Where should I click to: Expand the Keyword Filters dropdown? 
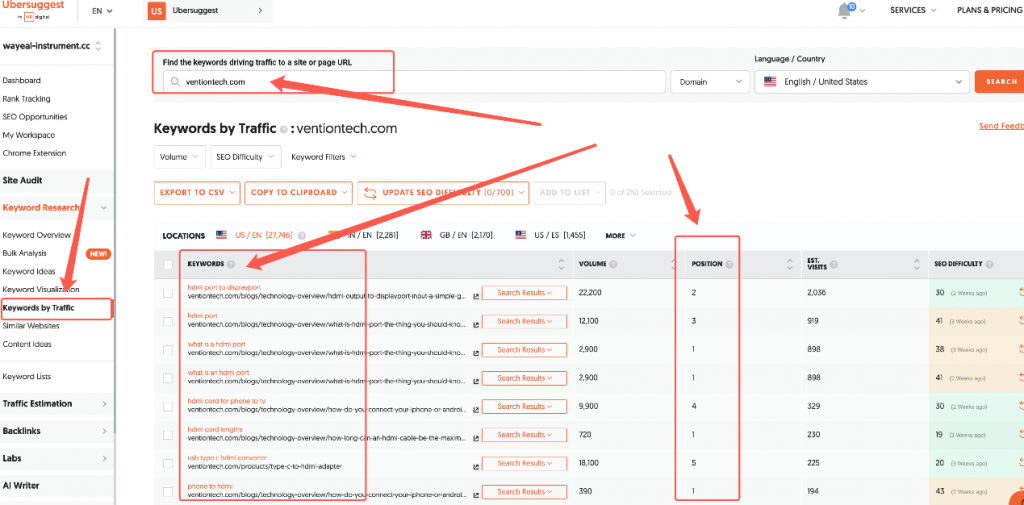[x=324, y=157]
